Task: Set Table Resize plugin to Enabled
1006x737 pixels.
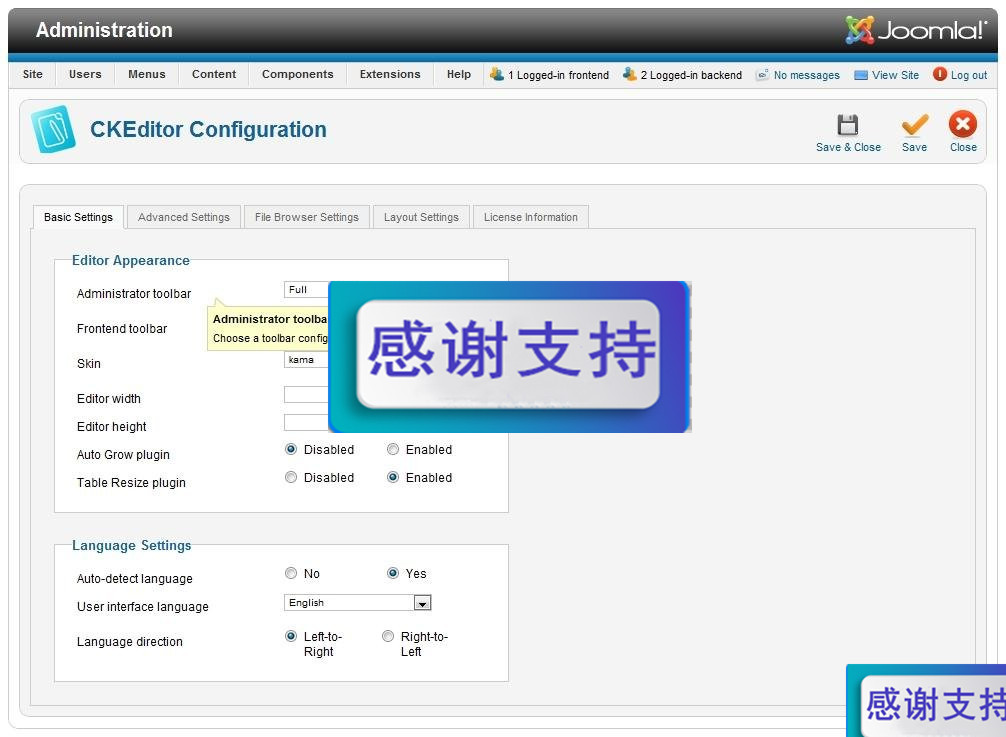Action: (393, 477)
